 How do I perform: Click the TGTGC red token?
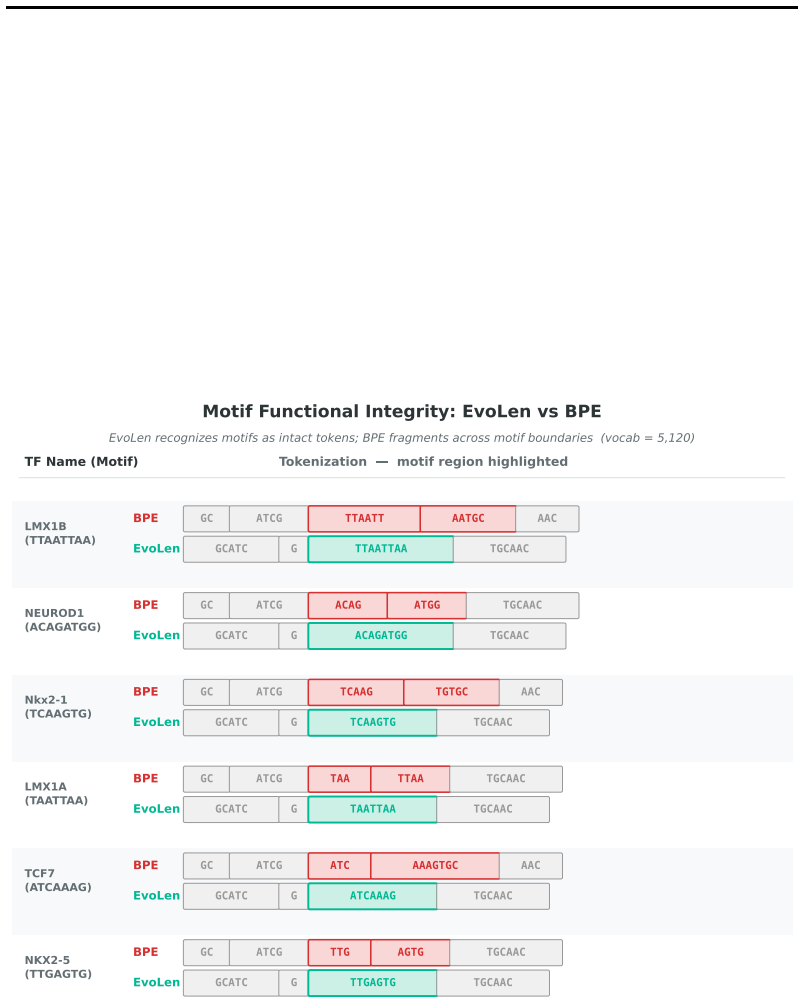452,692
